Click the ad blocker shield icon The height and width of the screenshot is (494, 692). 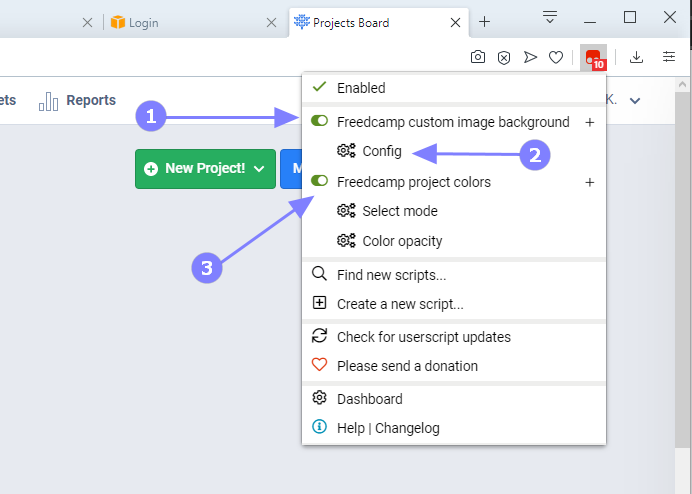[504, 57]
